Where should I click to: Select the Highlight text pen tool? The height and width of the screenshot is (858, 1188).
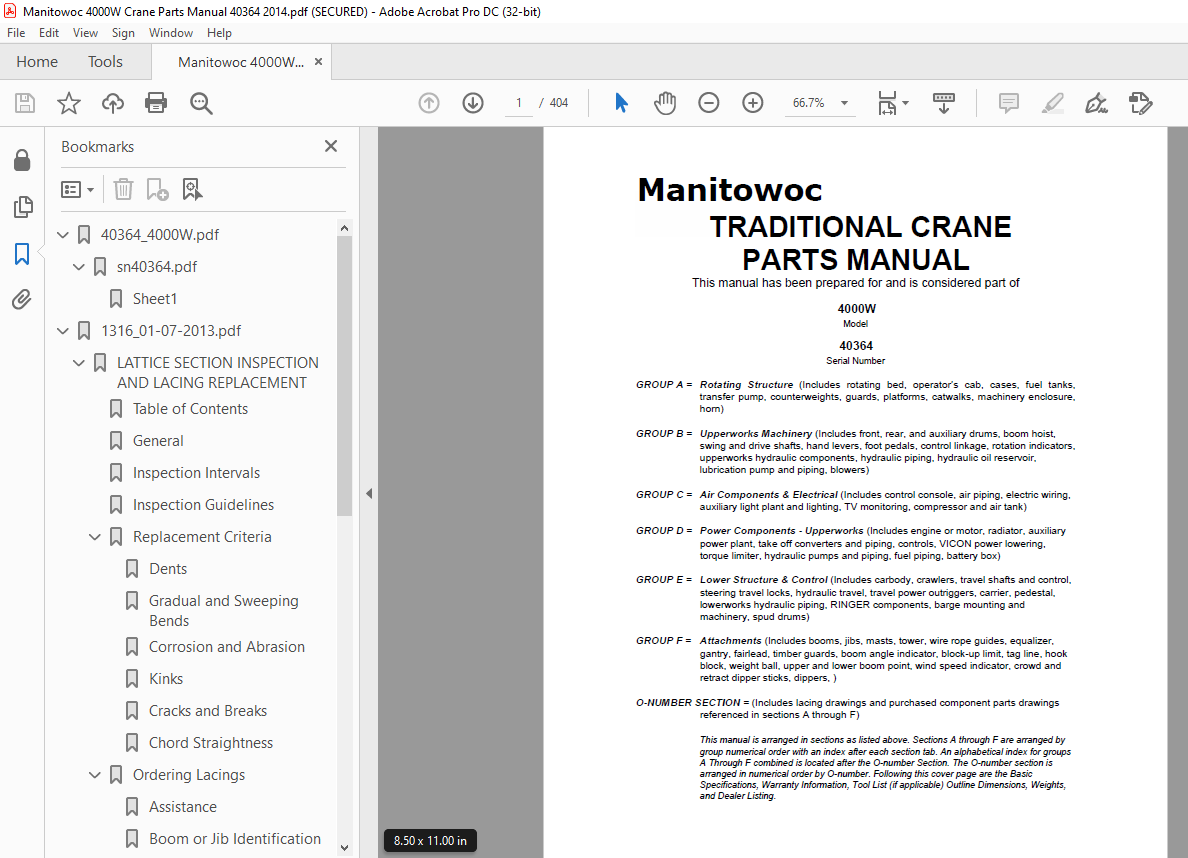[x=1052, y=103]
